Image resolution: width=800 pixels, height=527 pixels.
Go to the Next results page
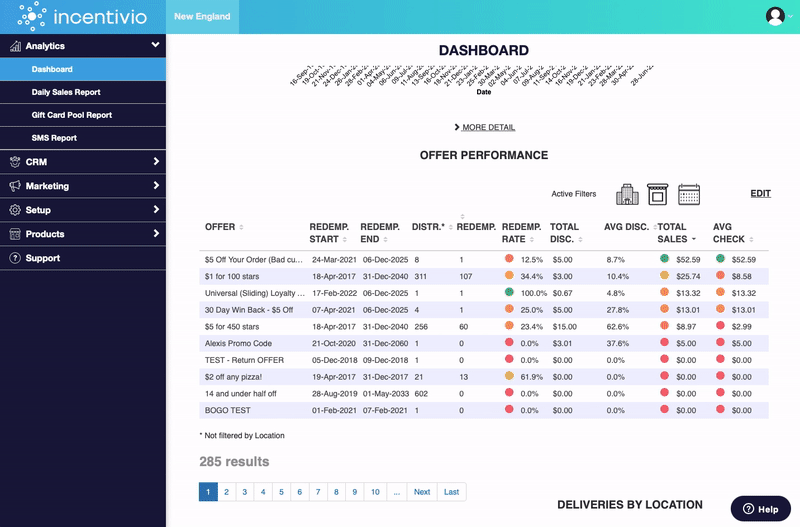422,492
